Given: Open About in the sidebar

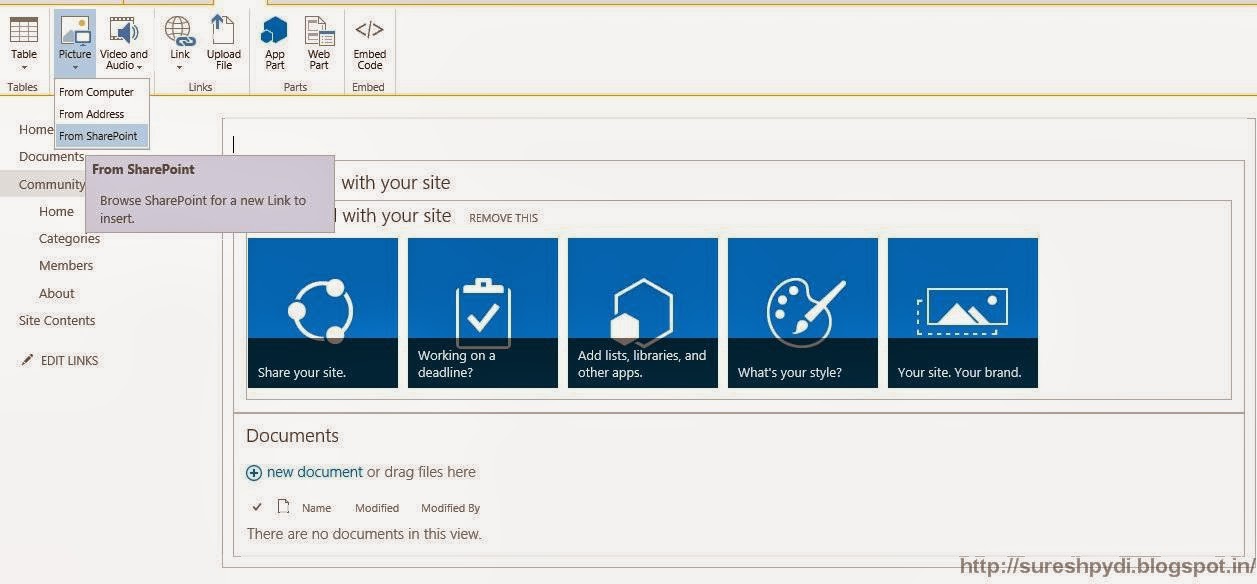Looking at the screenshot, I should [x=57, y=293].
